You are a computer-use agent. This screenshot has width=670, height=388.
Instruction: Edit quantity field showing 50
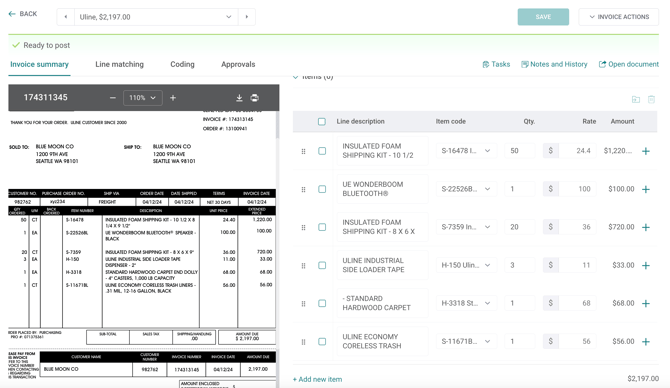click(x=519, y=151)
